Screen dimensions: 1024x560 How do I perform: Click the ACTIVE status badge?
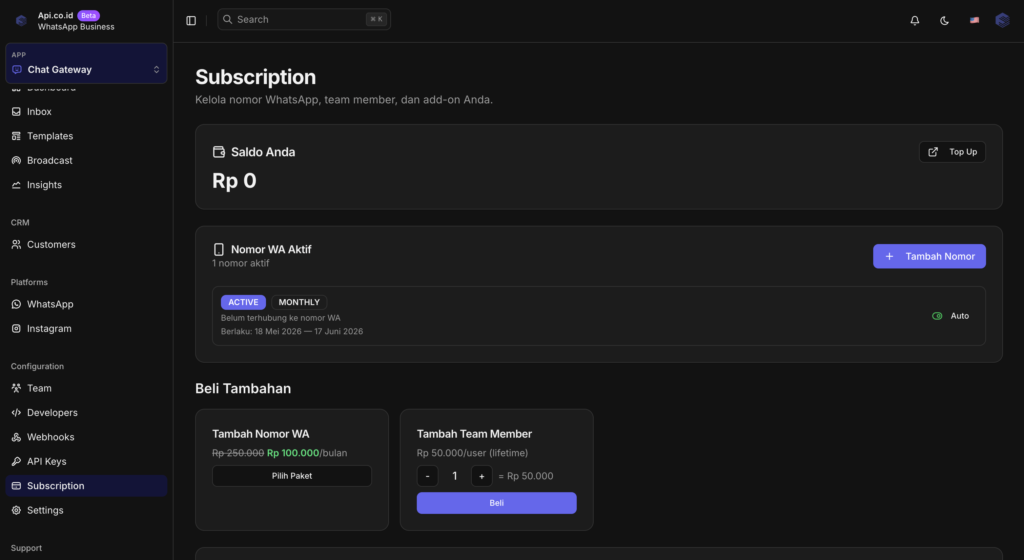coord(243,302)
